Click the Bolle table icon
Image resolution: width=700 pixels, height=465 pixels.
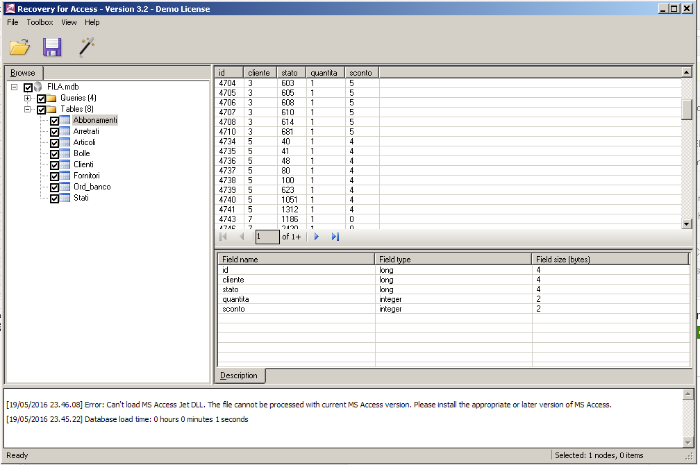click(x=65, y=154)
